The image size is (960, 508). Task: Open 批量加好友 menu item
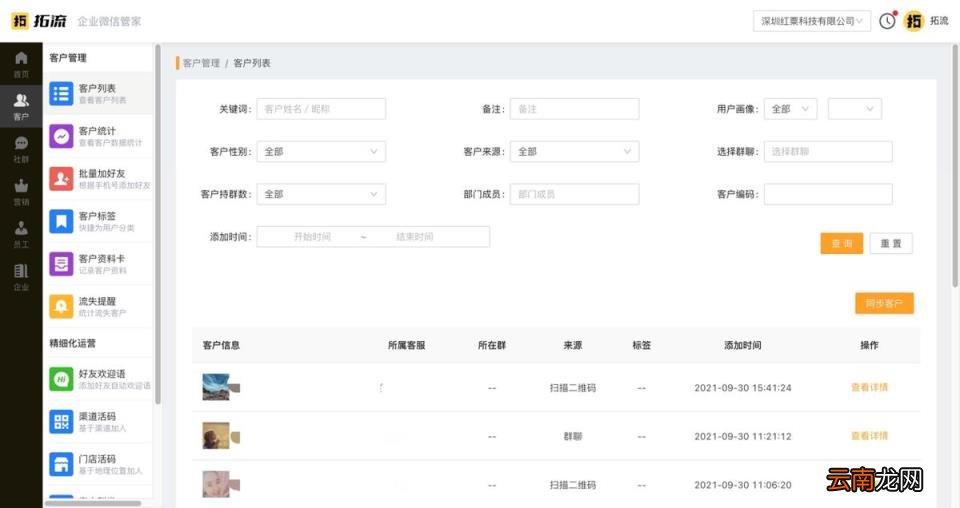pyautogui.click(x=98, y=179)
